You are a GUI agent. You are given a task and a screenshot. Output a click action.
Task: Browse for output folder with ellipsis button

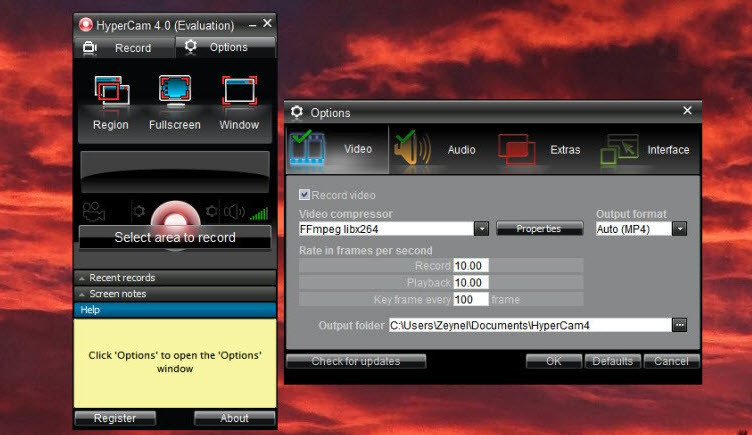tap(680, 325)
